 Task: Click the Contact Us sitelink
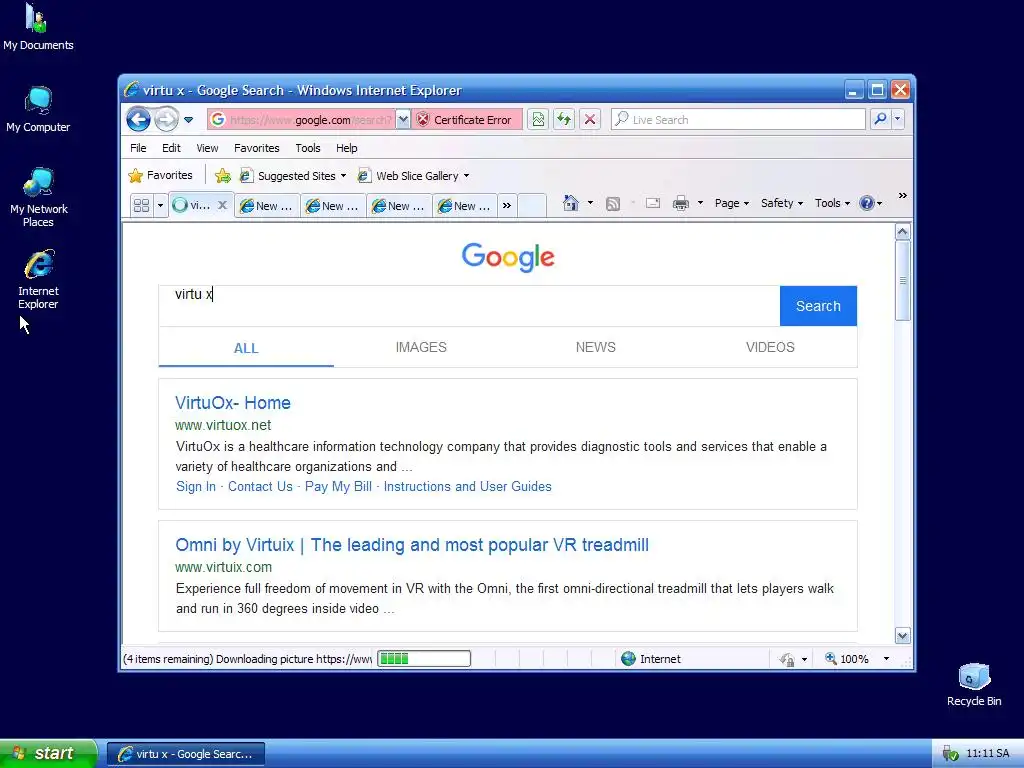[x=260, y=487]
